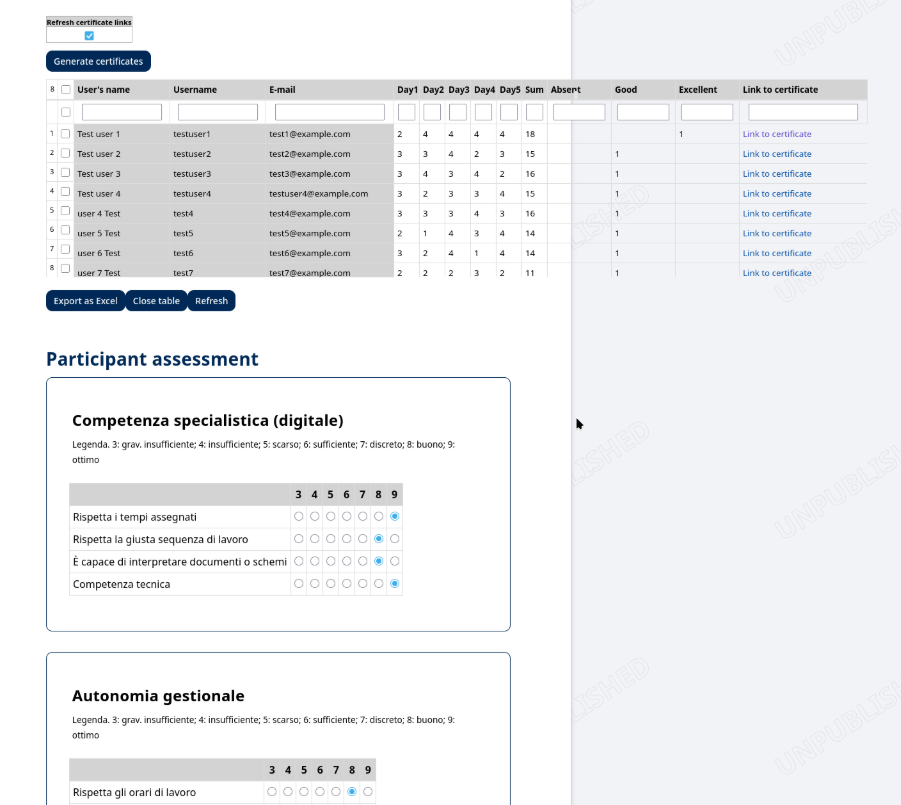The image size is (901, 805).
Task: Select the checkbox for Test user 1 row
Action: point(66,133)
